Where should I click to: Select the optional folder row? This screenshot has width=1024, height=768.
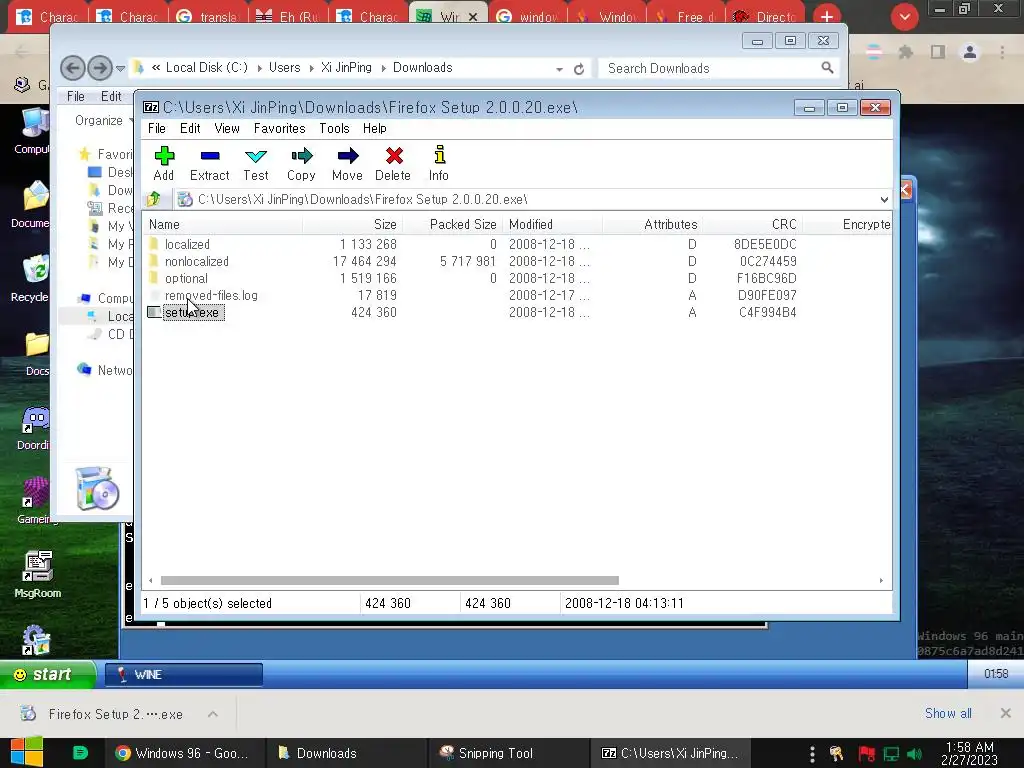[x=186, y=278]
